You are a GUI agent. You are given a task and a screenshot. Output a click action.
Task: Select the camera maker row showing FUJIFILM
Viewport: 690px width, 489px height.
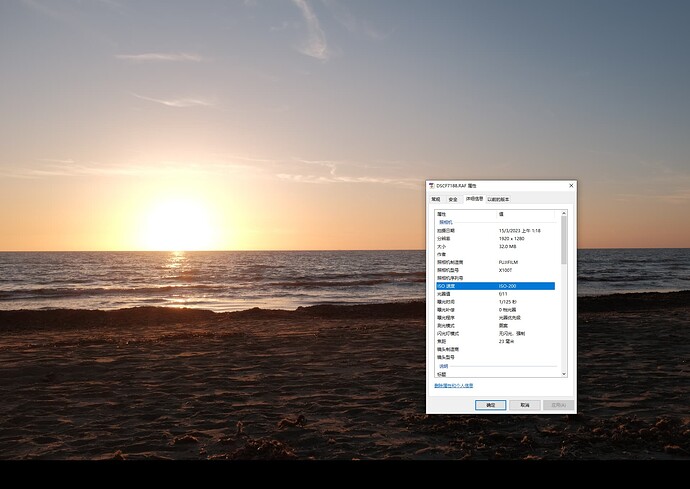[495, 262]
